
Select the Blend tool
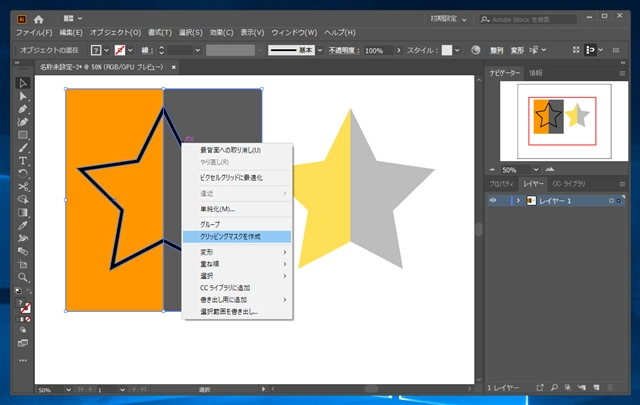[x=23, y=251]
